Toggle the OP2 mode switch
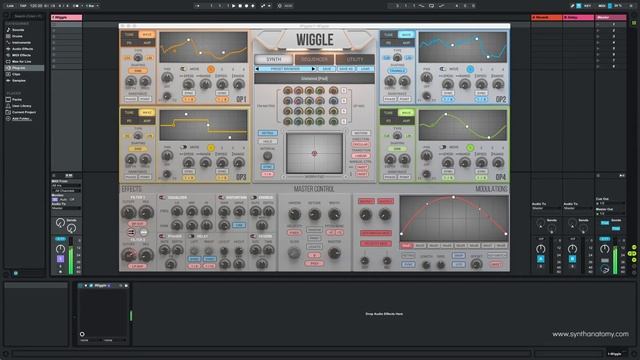Image resolution: width=640 pixels, height=360 pixels. pyautogui.click(x=443, y=69)
